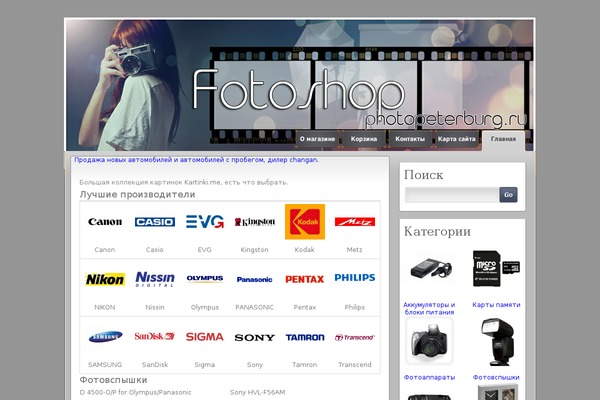The height and width of the screenshot is (400, 600).
Task: Click the Casio text label
Action: [155, 250]
